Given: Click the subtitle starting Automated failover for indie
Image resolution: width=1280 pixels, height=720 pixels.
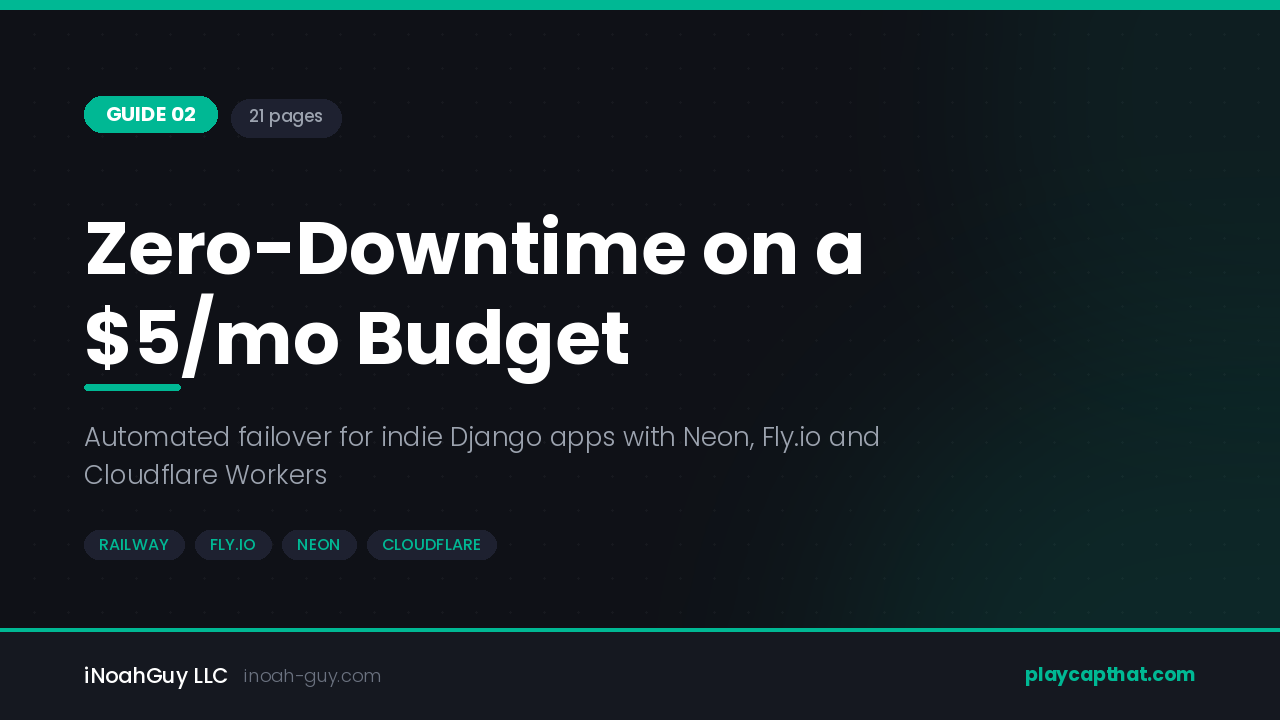Looking at the screenshot, I should click(x=482, y=456).
